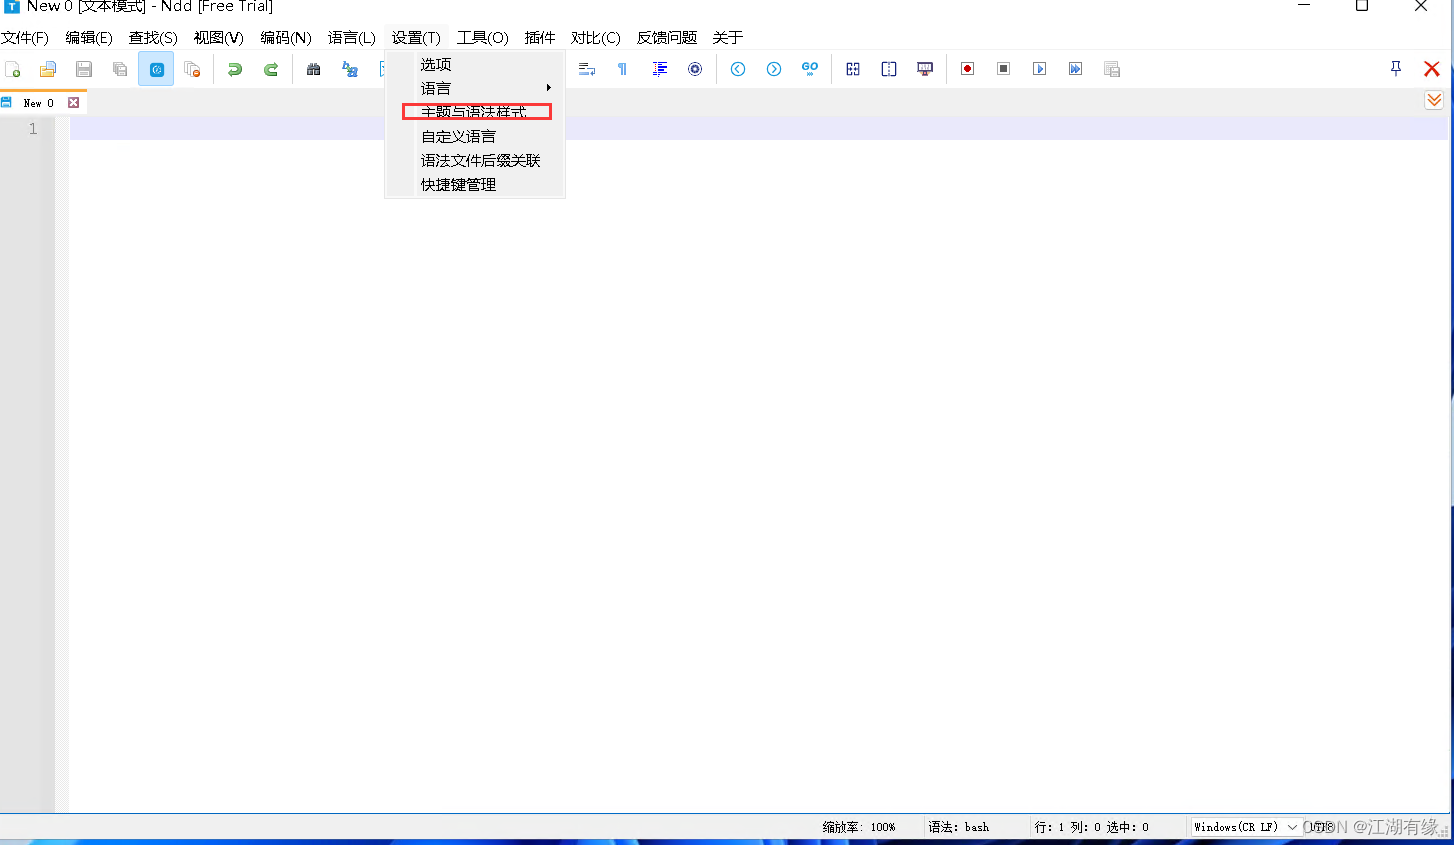Click the red X toolbar icon
This screenshot has height=845, width=1454.
(x=1432, y=69)
